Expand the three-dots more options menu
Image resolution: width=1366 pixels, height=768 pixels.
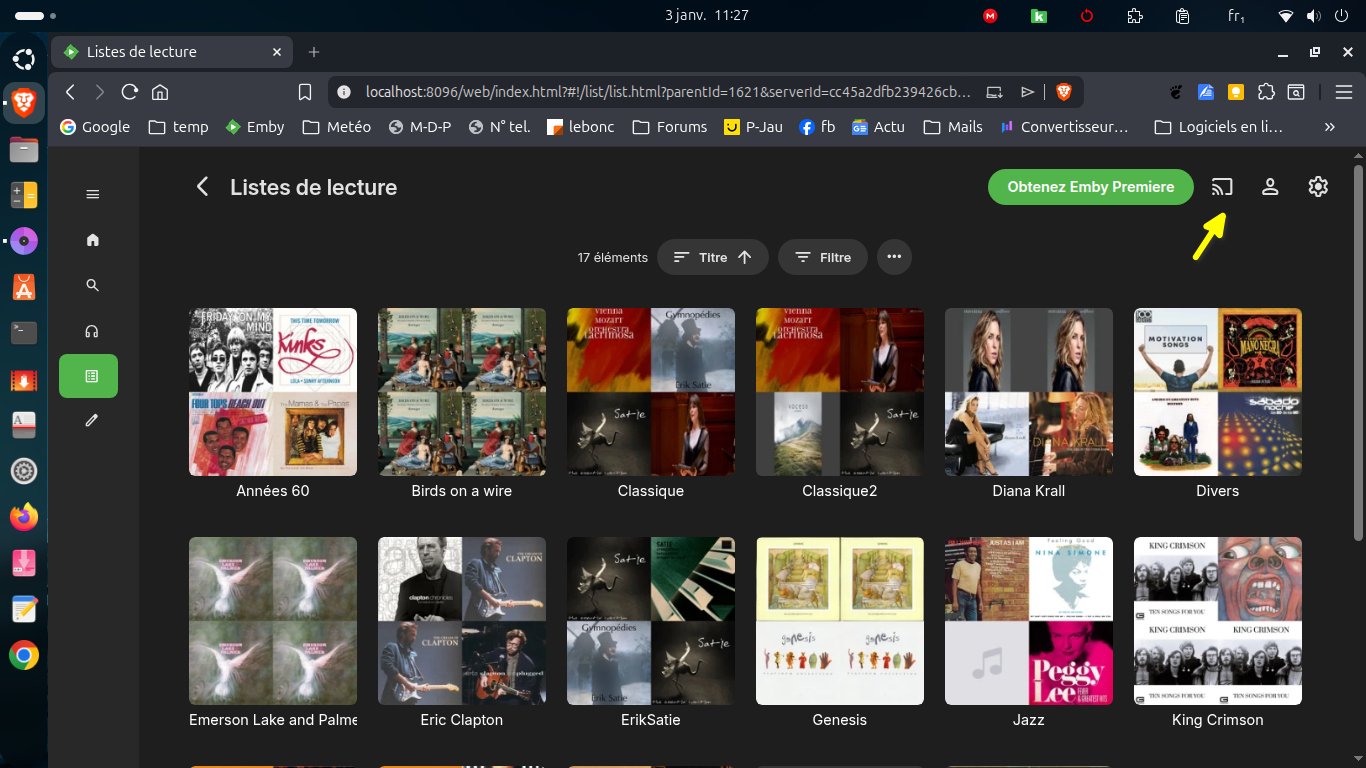tap(894, 257)
